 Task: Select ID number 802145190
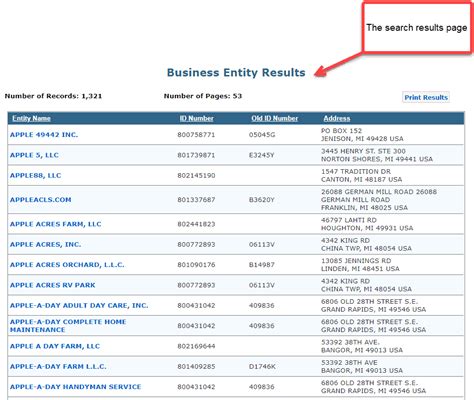196,175
